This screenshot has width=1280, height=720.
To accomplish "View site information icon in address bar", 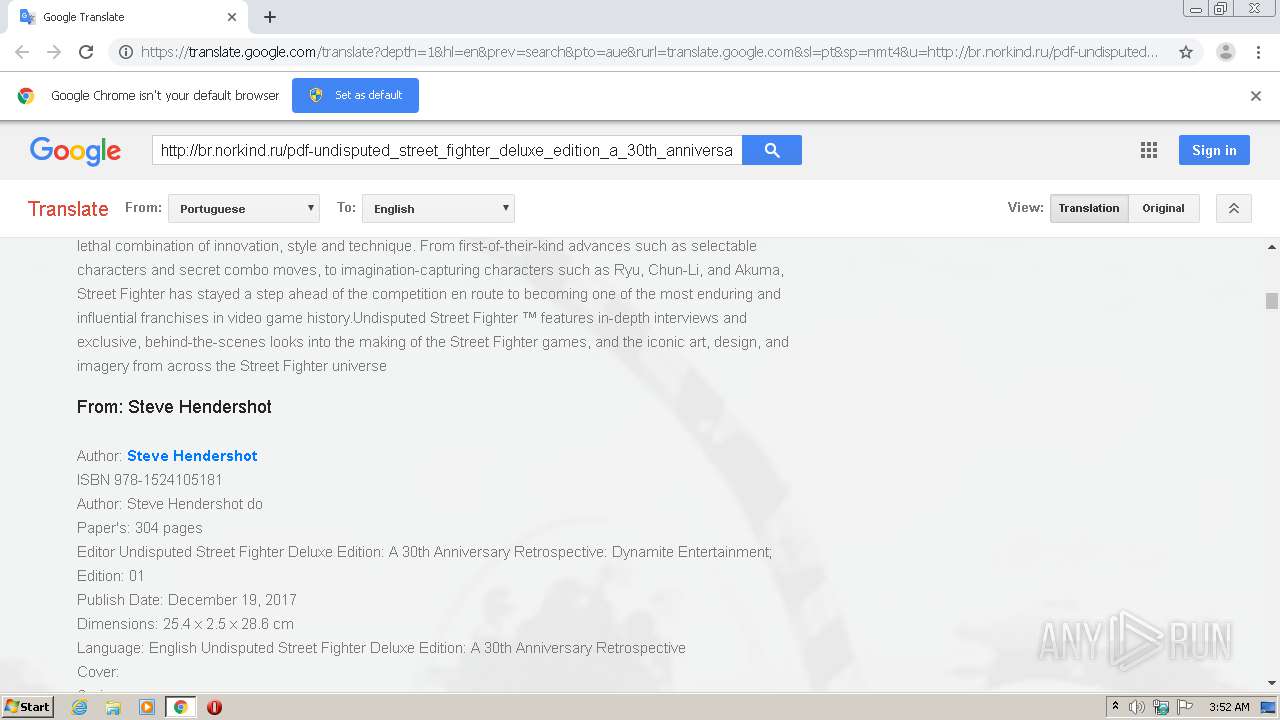I will (125, 52).
